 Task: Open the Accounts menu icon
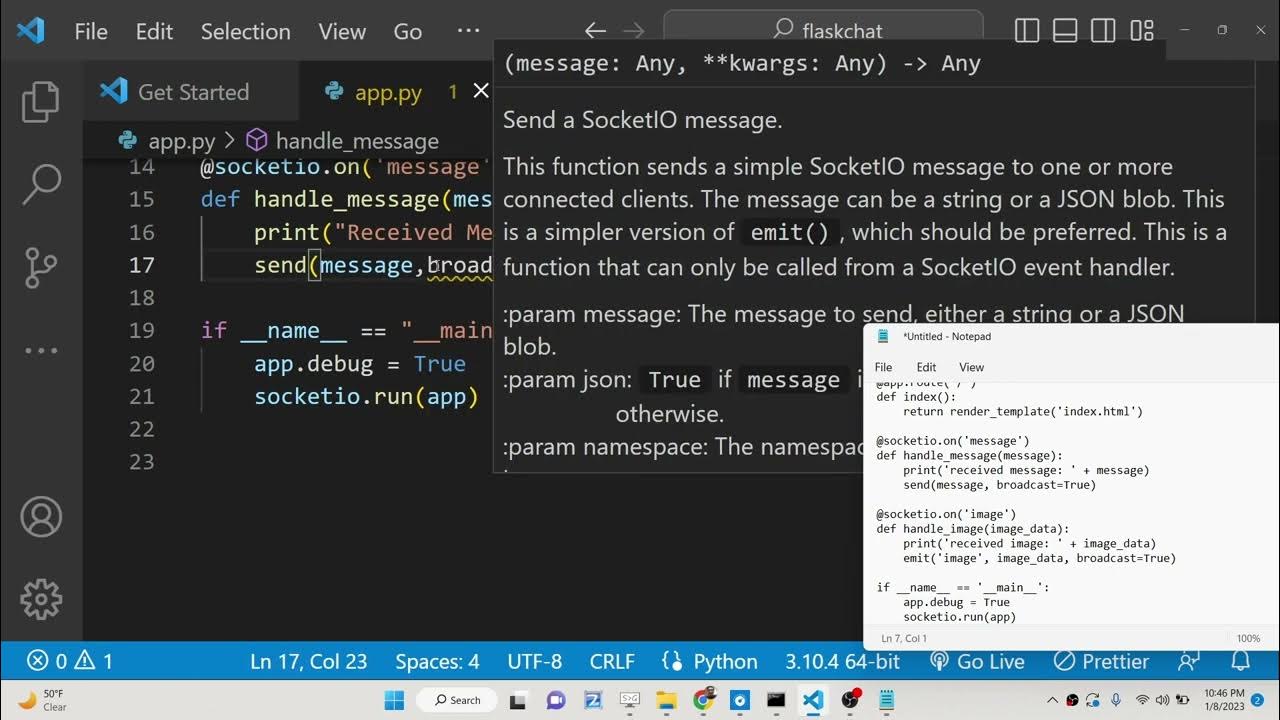[41, 517]
